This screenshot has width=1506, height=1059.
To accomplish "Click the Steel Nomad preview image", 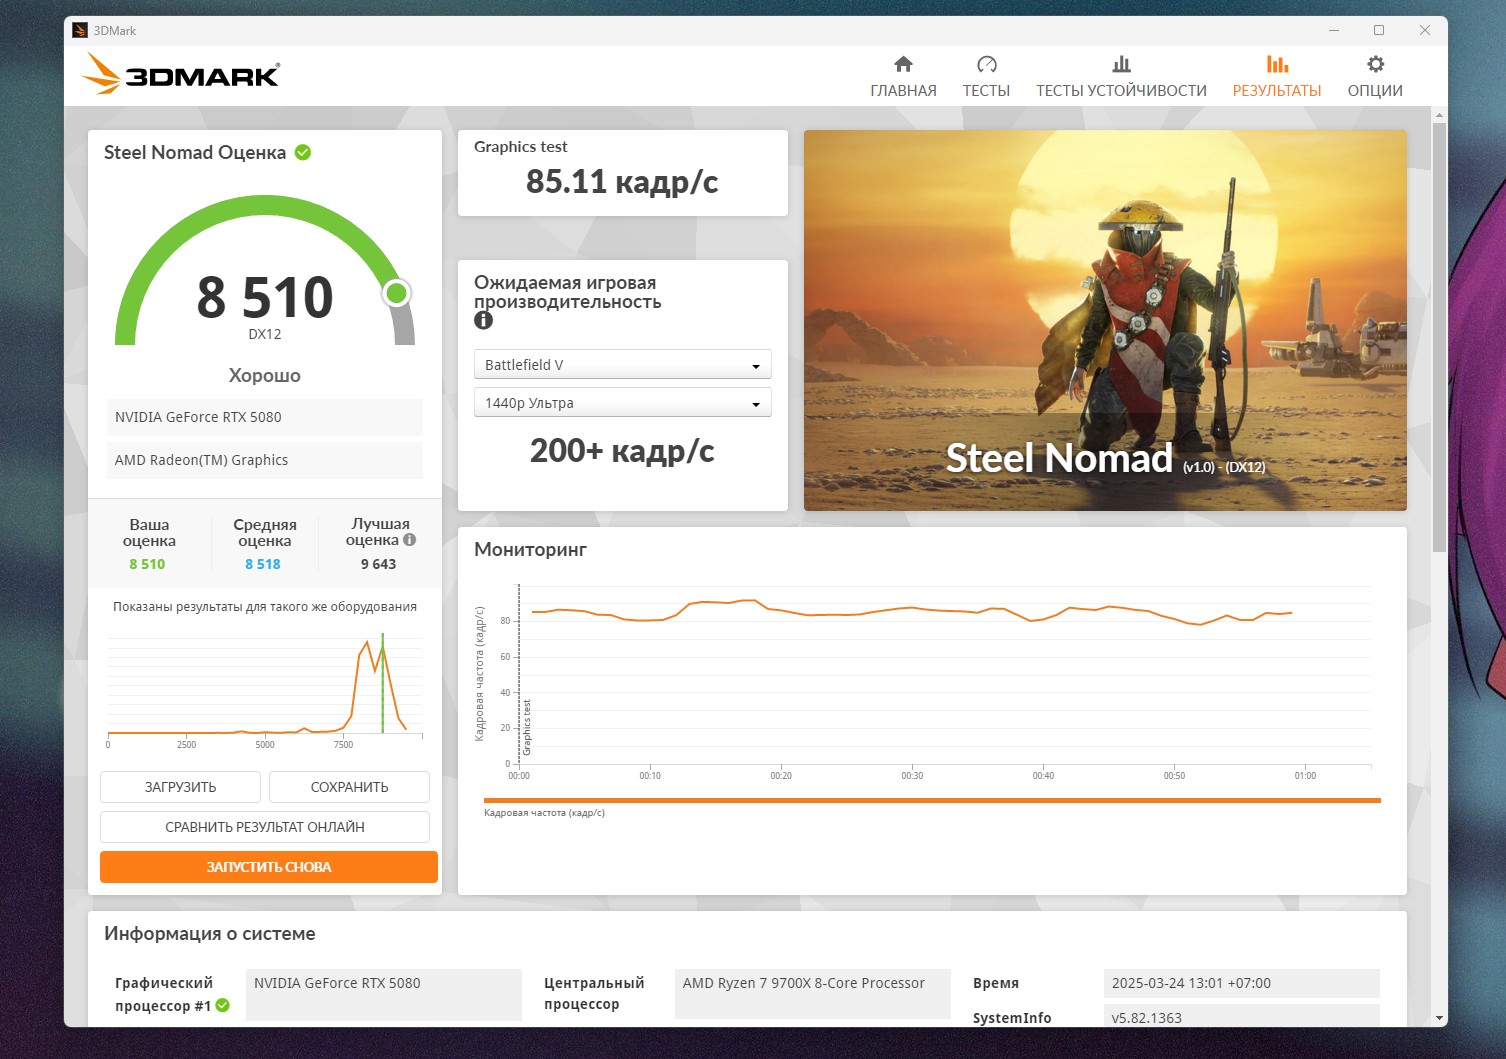I will click(1105, 320).
